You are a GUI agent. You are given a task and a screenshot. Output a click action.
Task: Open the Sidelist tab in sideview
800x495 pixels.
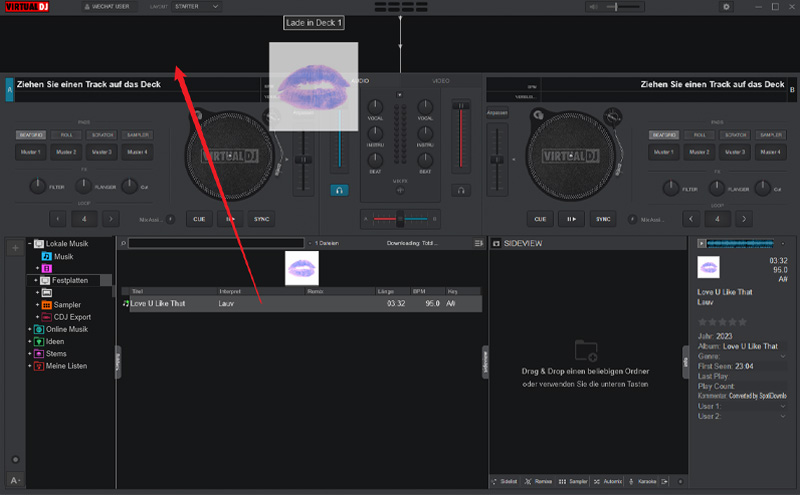(505, 481)
